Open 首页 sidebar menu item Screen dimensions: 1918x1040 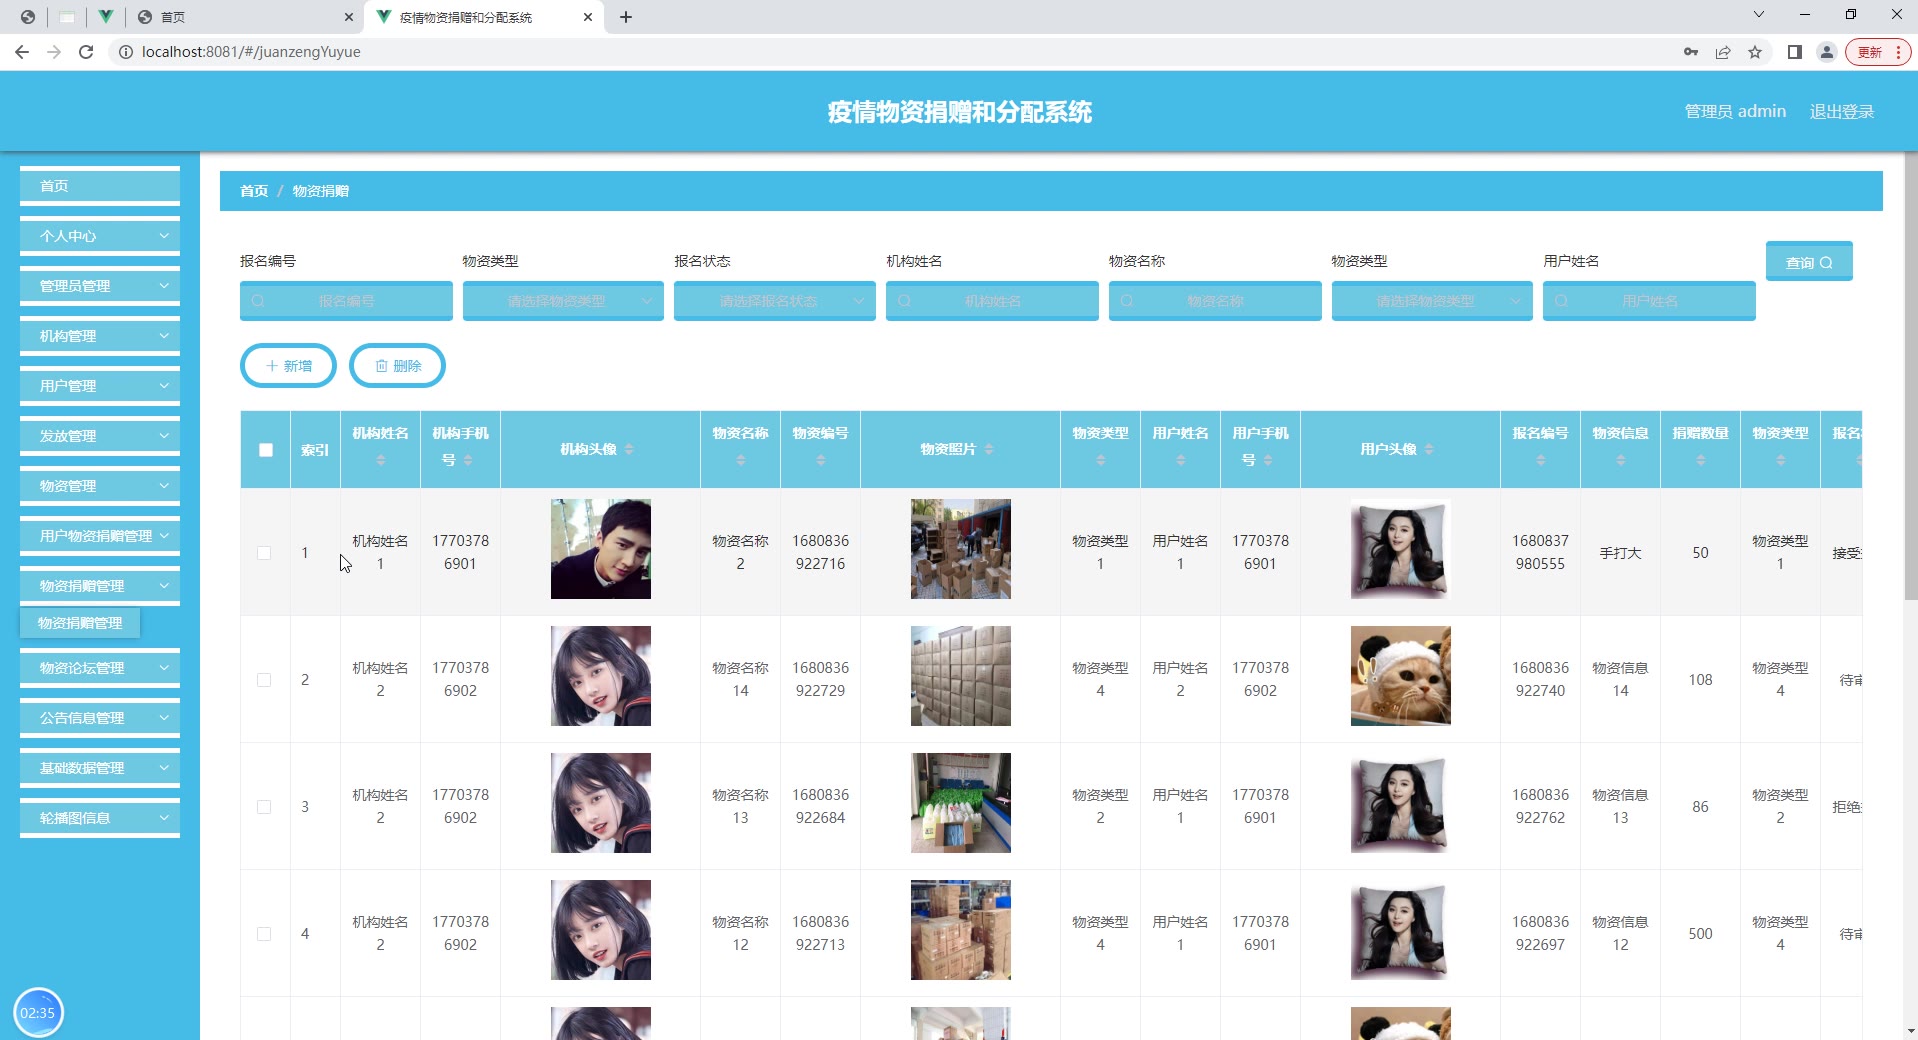[x=100, y=186]
